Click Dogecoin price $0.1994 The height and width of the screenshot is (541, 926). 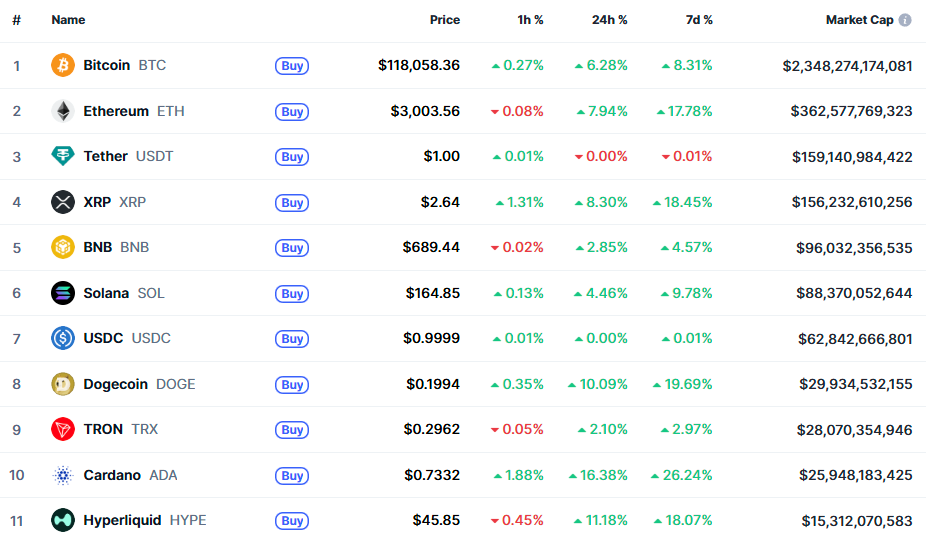tap(433, 384)
